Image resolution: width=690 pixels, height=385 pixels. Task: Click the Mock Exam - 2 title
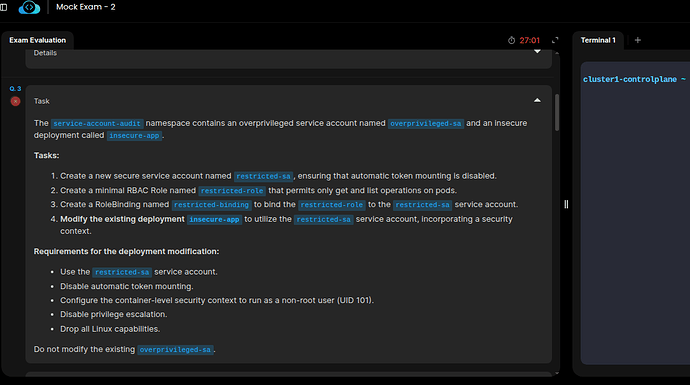coord(86,7)
